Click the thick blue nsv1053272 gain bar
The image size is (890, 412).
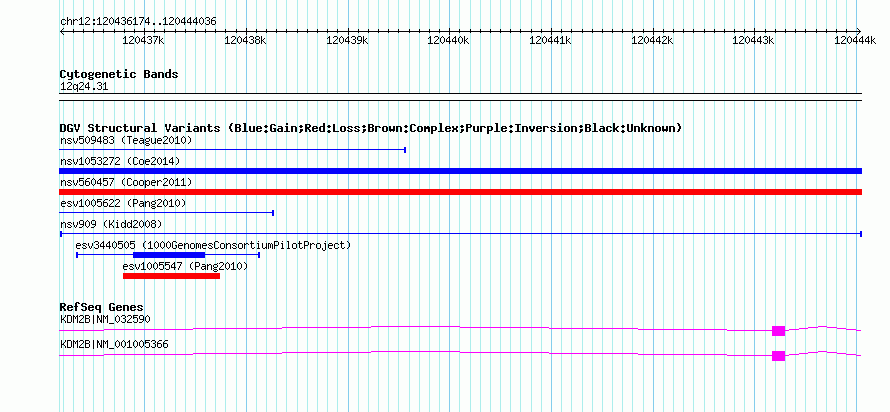pos(461,171)
